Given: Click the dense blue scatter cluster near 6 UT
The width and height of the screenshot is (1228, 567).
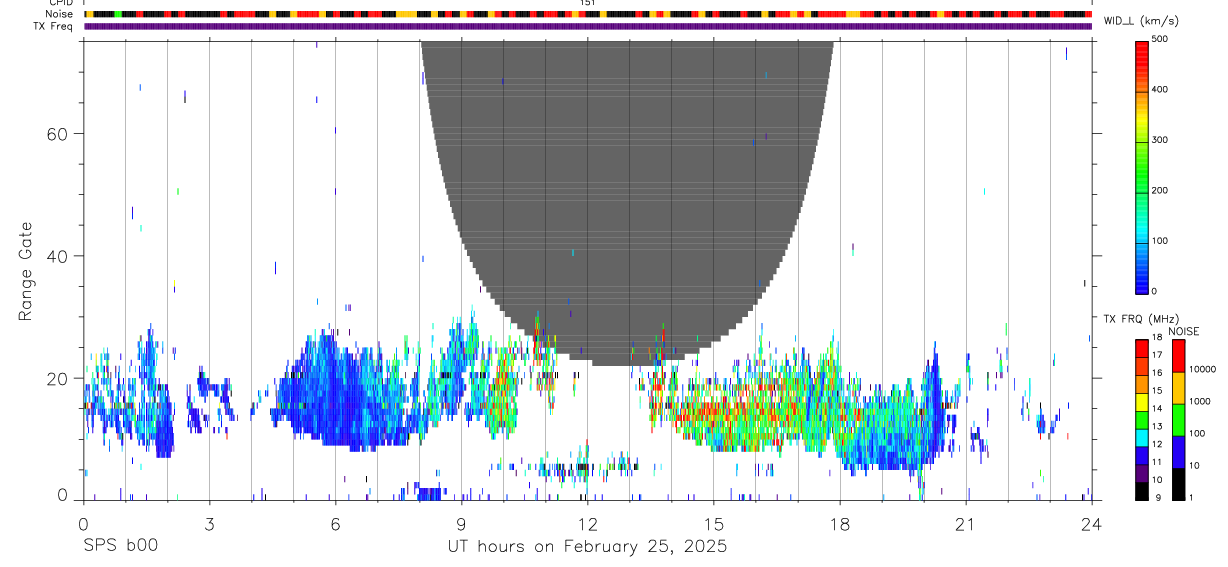Looking at the screenshot, I should click(x=340, y=395).
